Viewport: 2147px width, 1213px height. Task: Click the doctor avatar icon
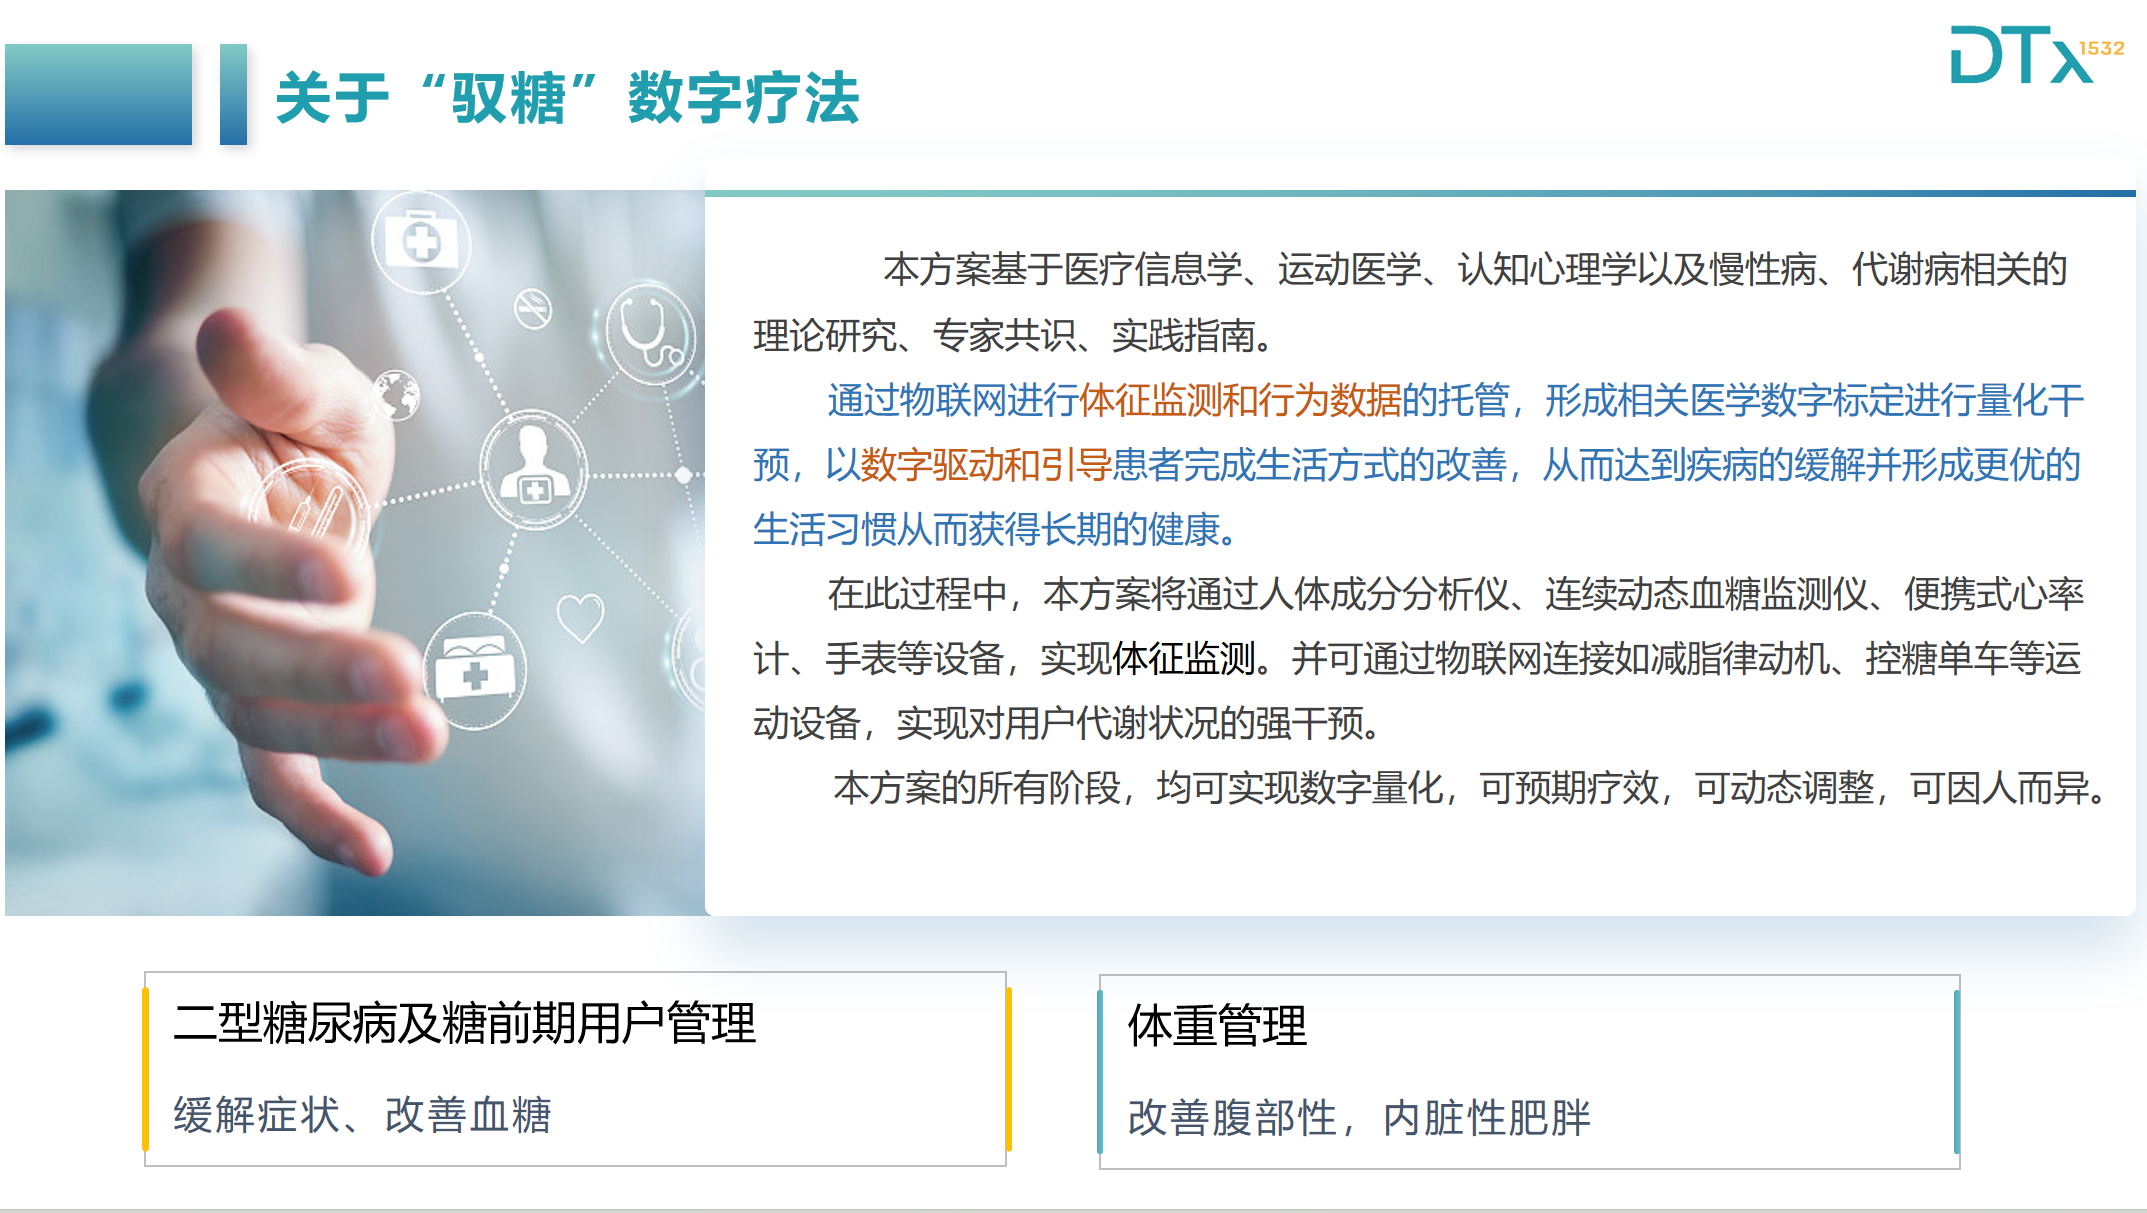click(533, 468)
